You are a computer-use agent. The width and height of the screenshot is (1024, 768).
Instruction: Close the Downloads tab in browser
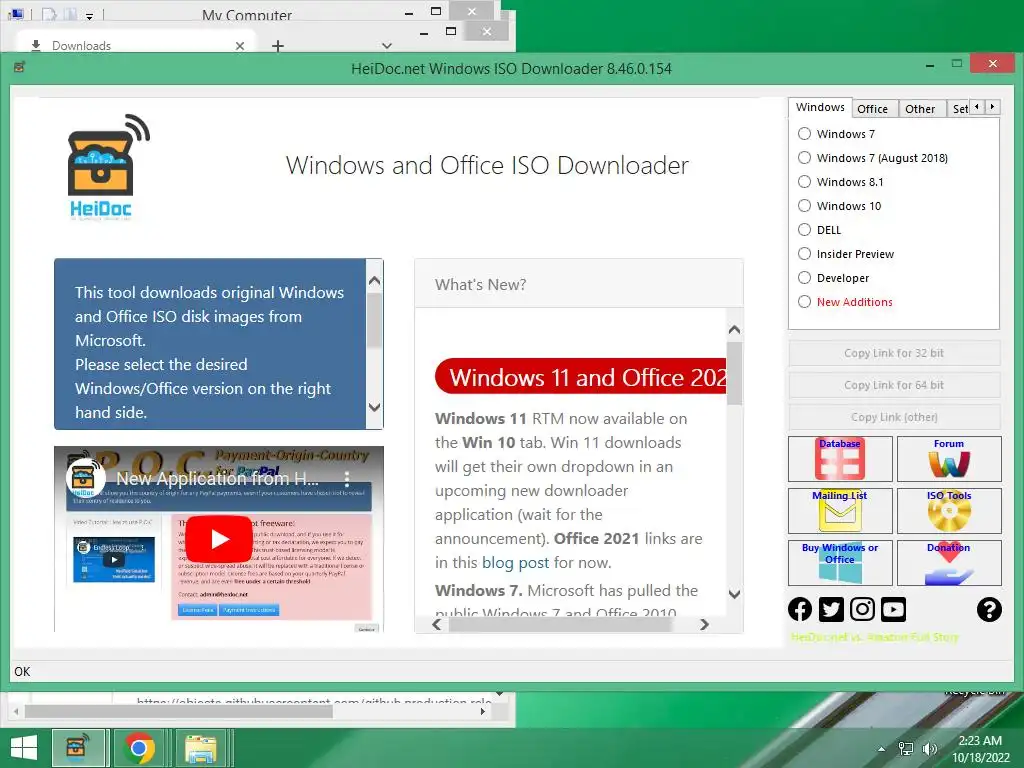[x=240, y=46]
